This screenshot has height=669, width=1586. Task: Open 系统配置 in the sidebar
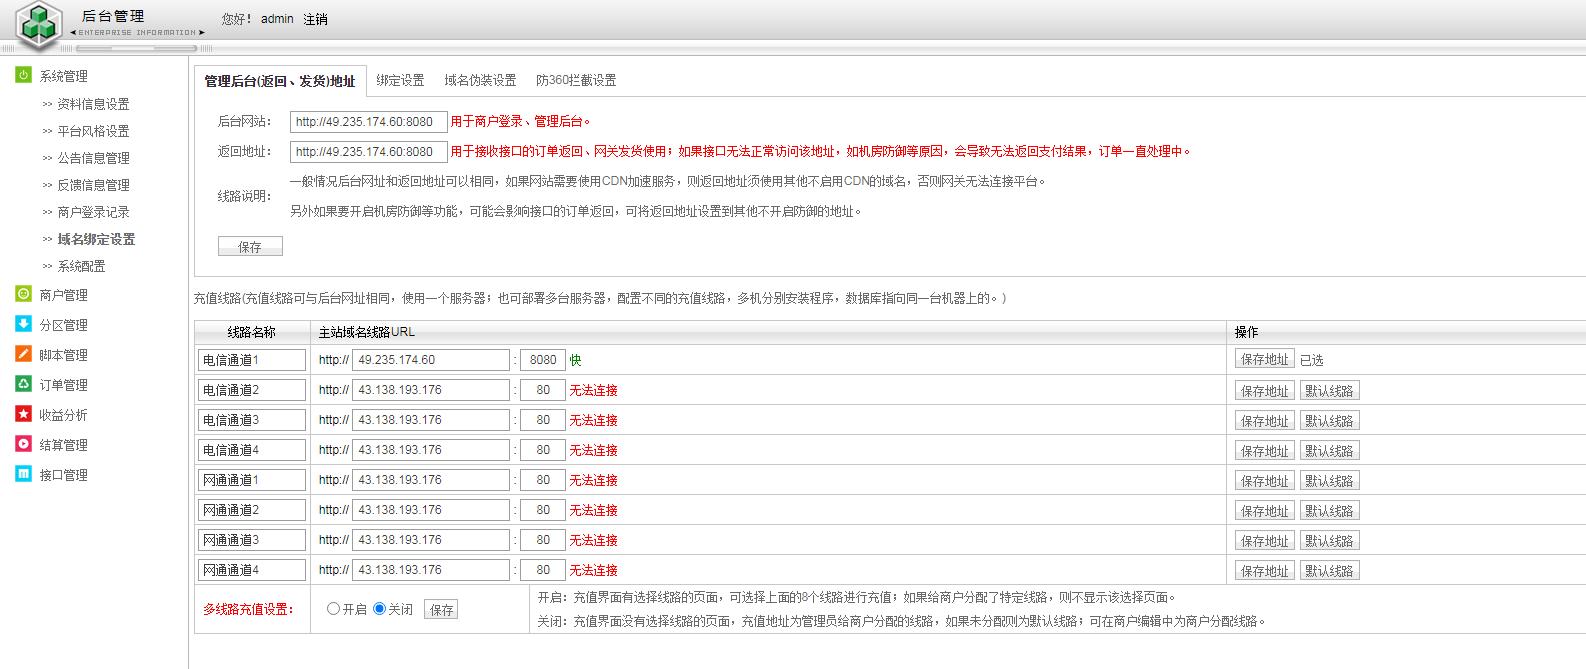point(81,266)
